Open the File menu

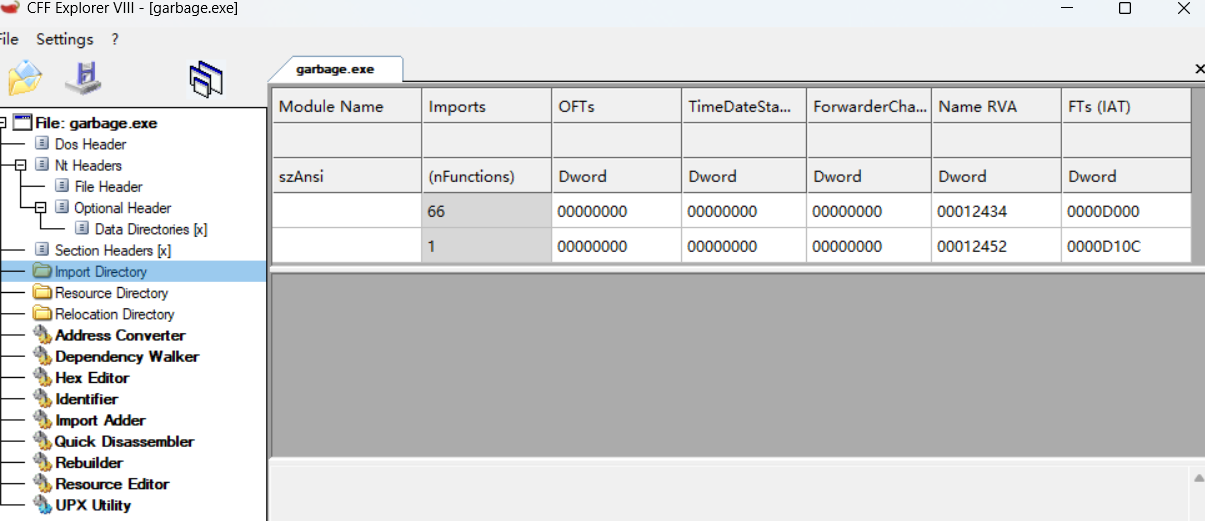tap(9, 39)
